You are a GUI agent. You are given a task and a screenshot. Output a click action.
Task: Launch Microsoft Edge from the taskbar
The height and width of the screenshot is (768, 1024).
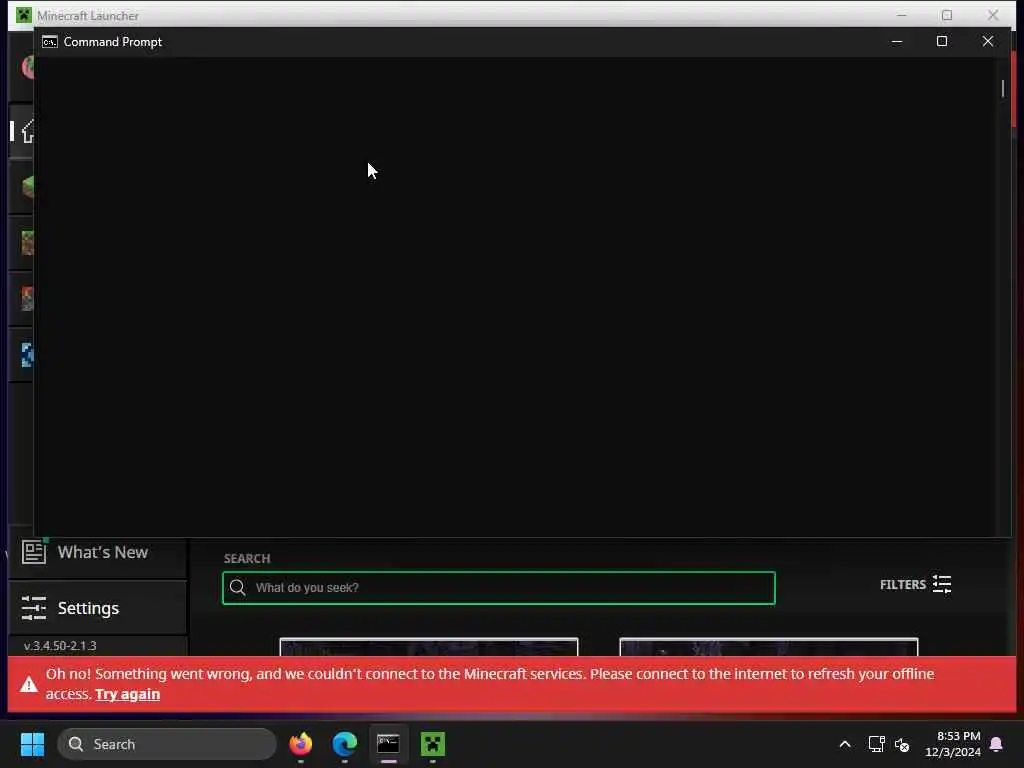tap(345, 744)
